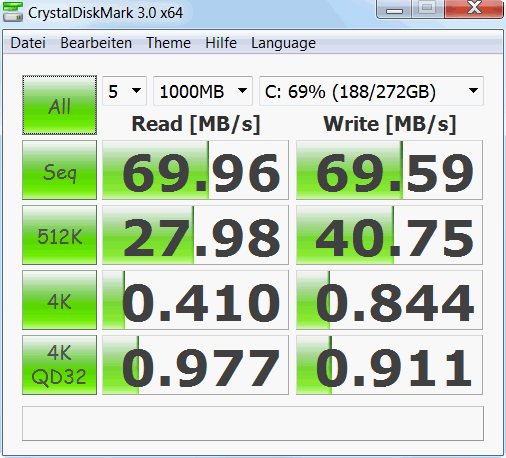Screen dimensions: 506x458
Task: Open the test size dropdown 1000MB
Action: 203,91
